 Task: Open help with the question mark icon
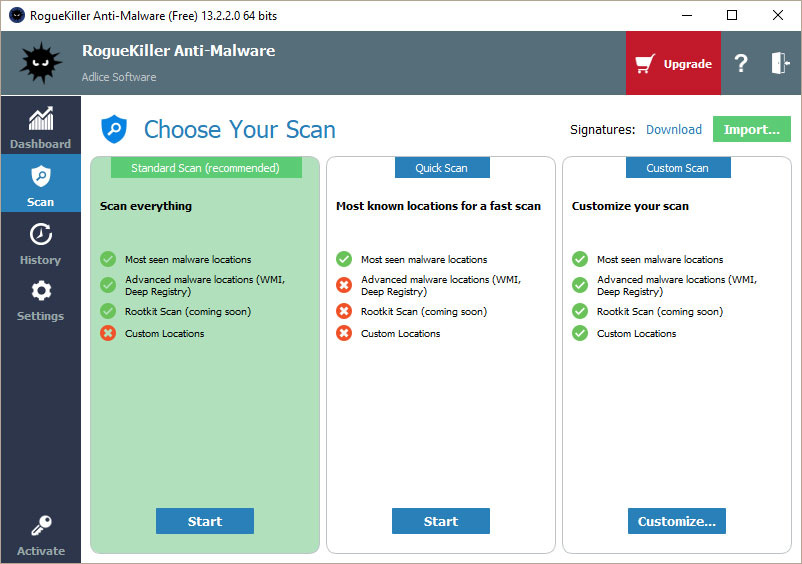coord(741,63)
